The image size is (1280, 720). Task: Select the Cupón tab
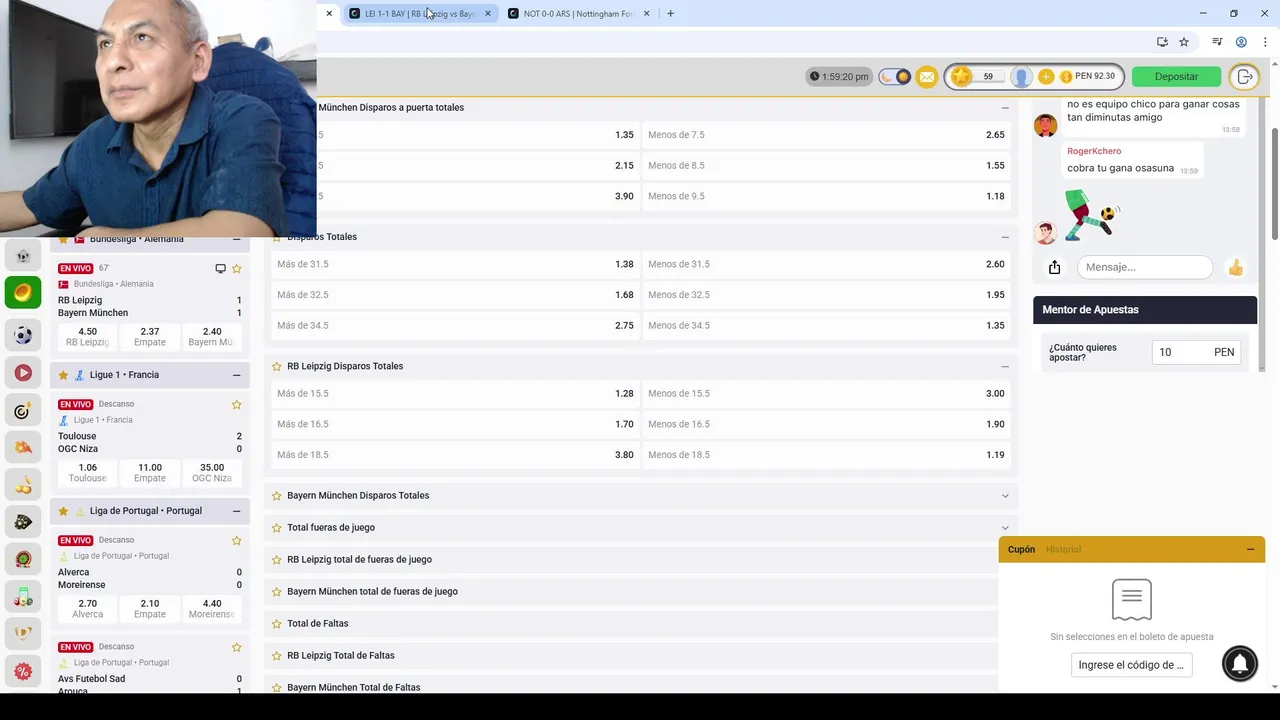(x=1021, y=549)
